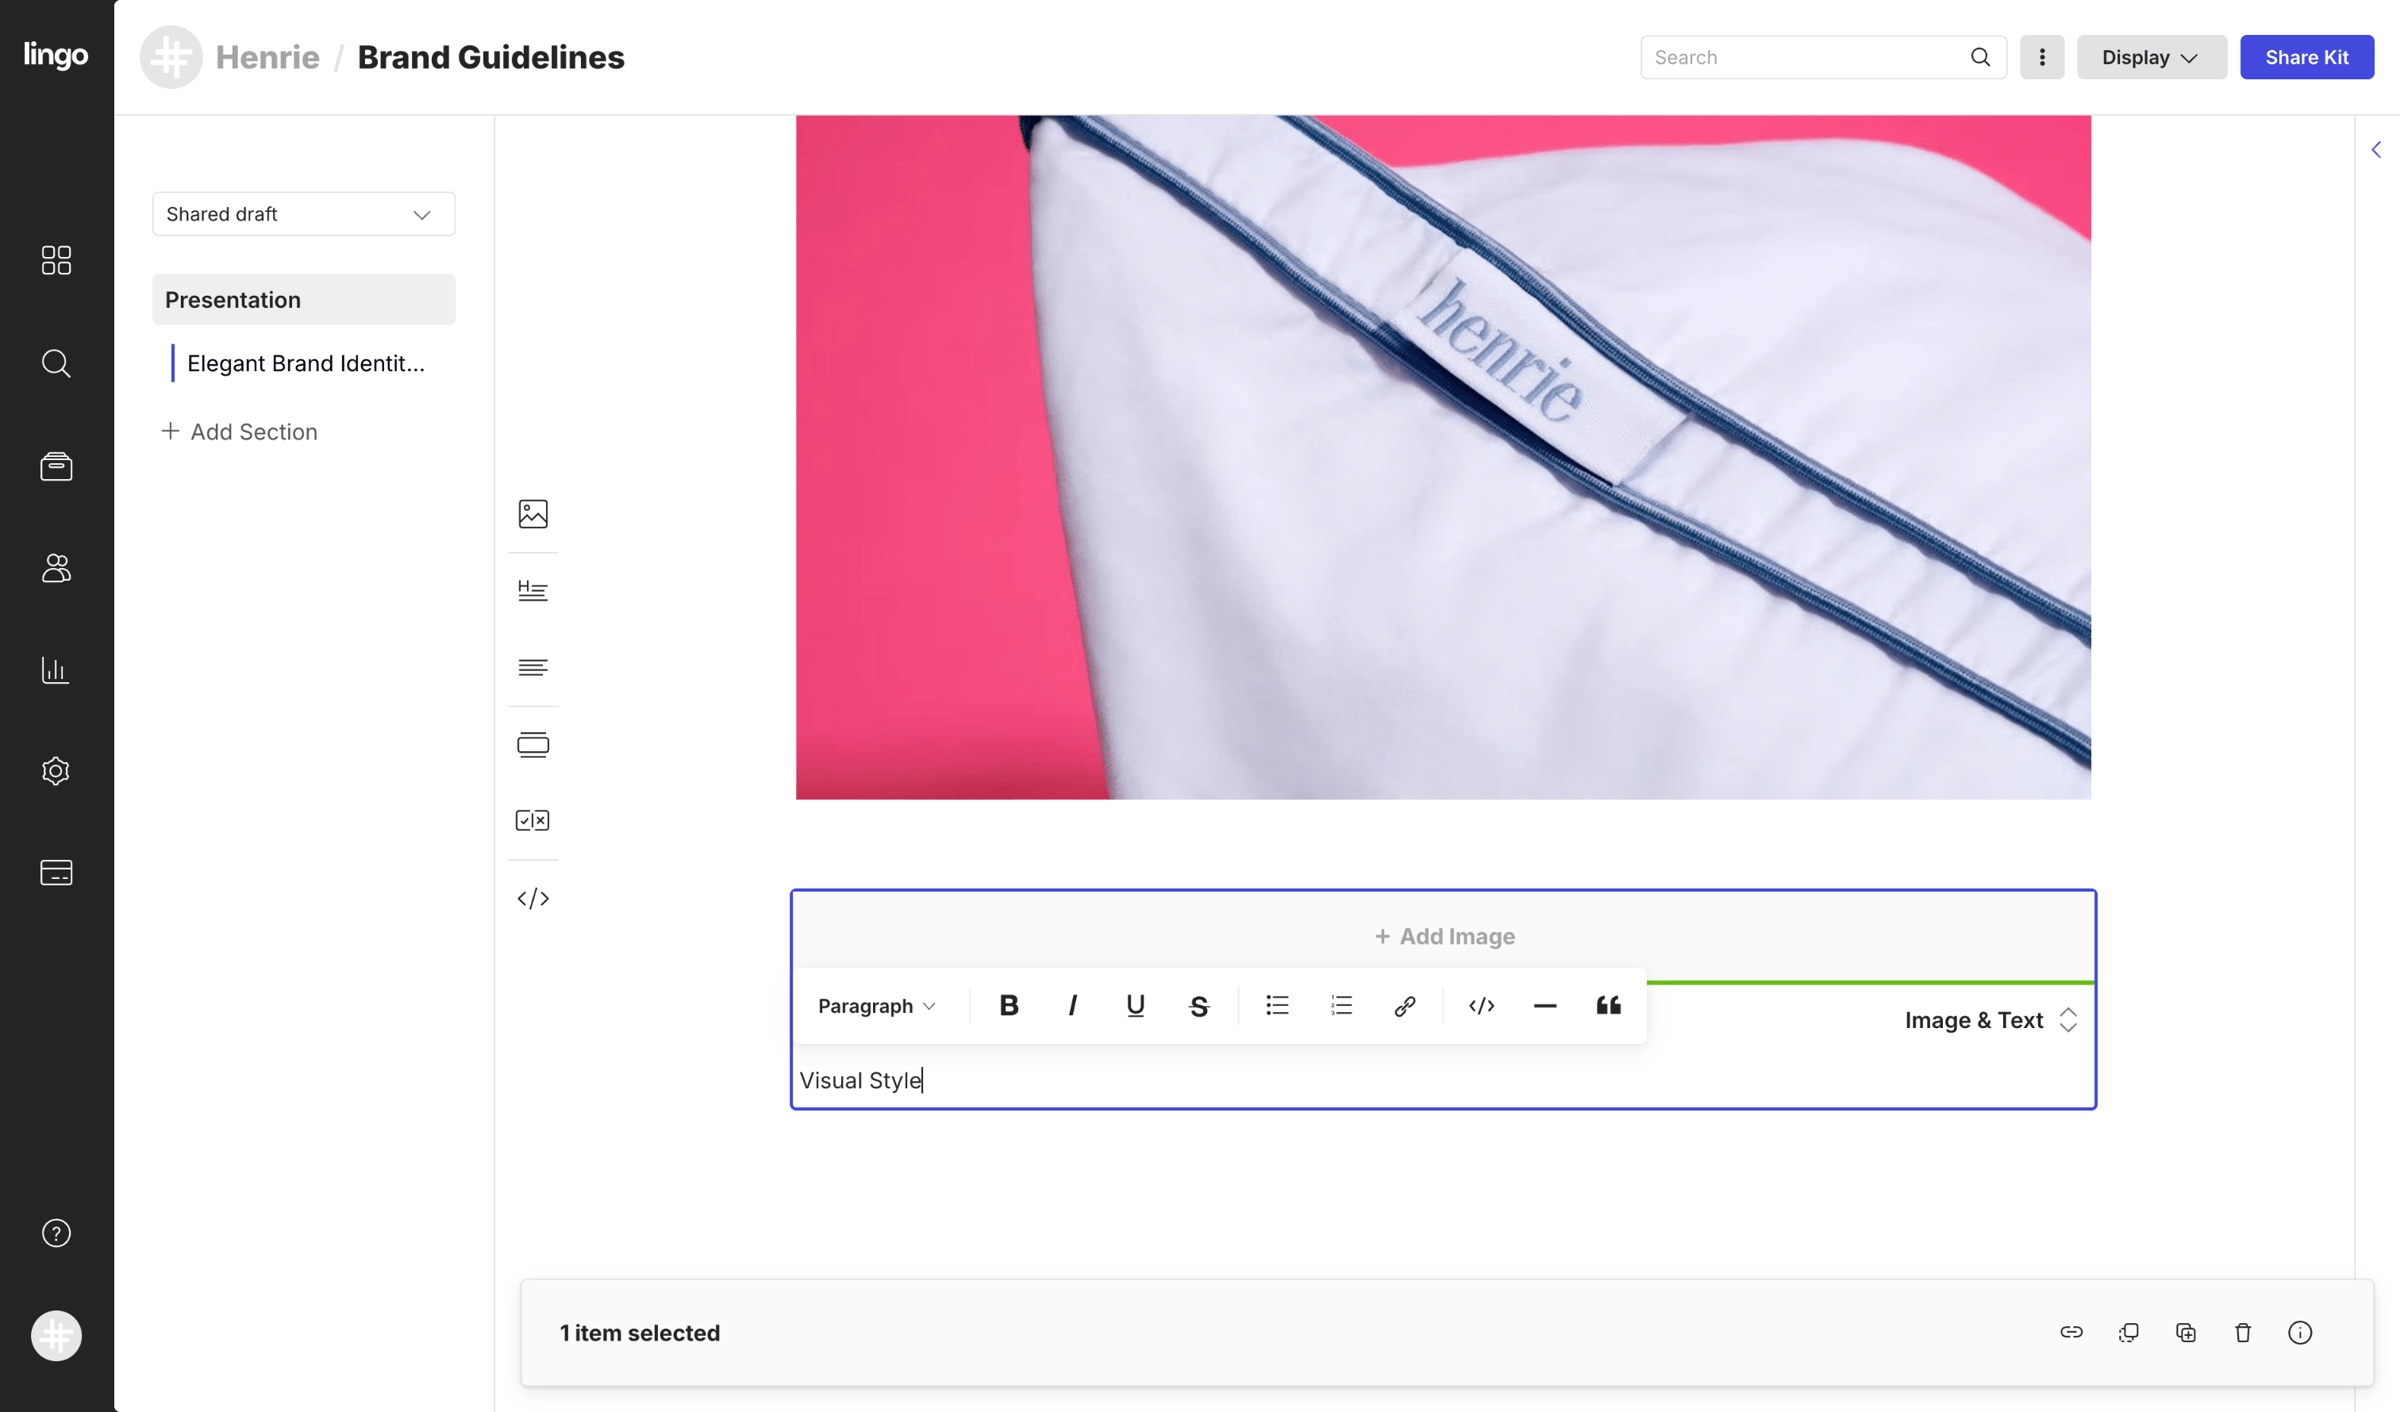Apply bulleted list formatting
The height and width of the screenshot is (1412, 2400).
click(1277, 1006)
